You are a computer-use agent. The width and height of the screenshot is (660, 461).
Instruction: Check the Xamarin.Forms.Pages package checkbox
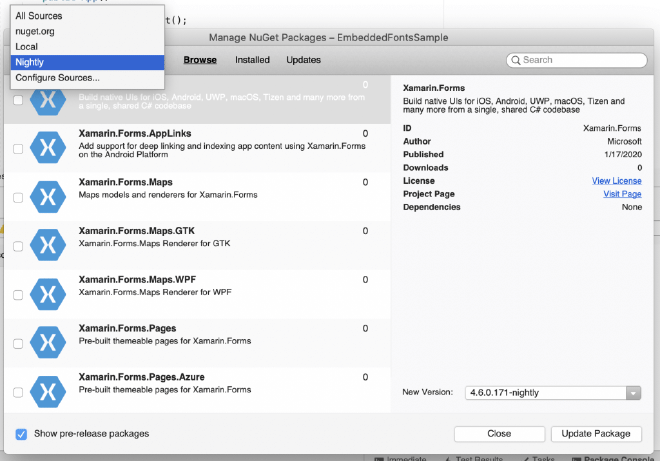(18, 344)
